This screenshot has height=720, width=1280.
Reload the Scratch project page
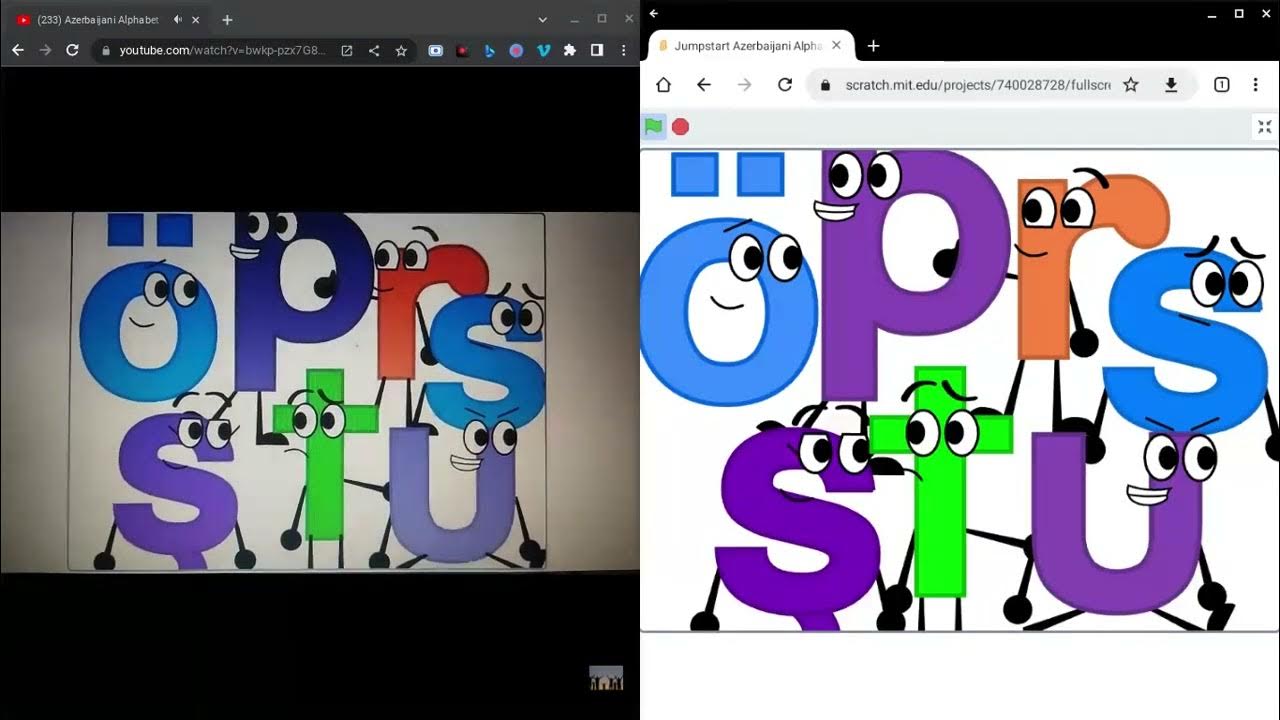[x=785, y=85]
